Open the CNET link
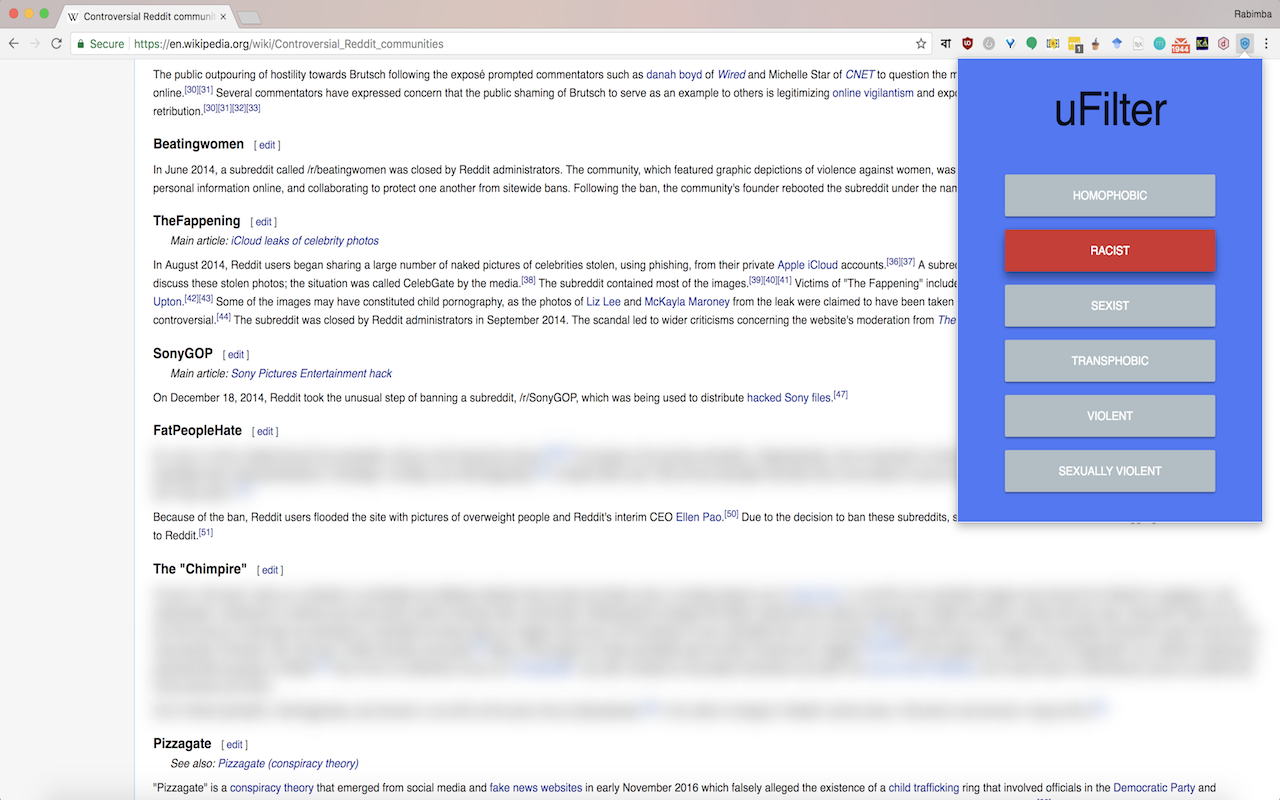The width and height of the screenshot is (1280, 800). (860, 74)
